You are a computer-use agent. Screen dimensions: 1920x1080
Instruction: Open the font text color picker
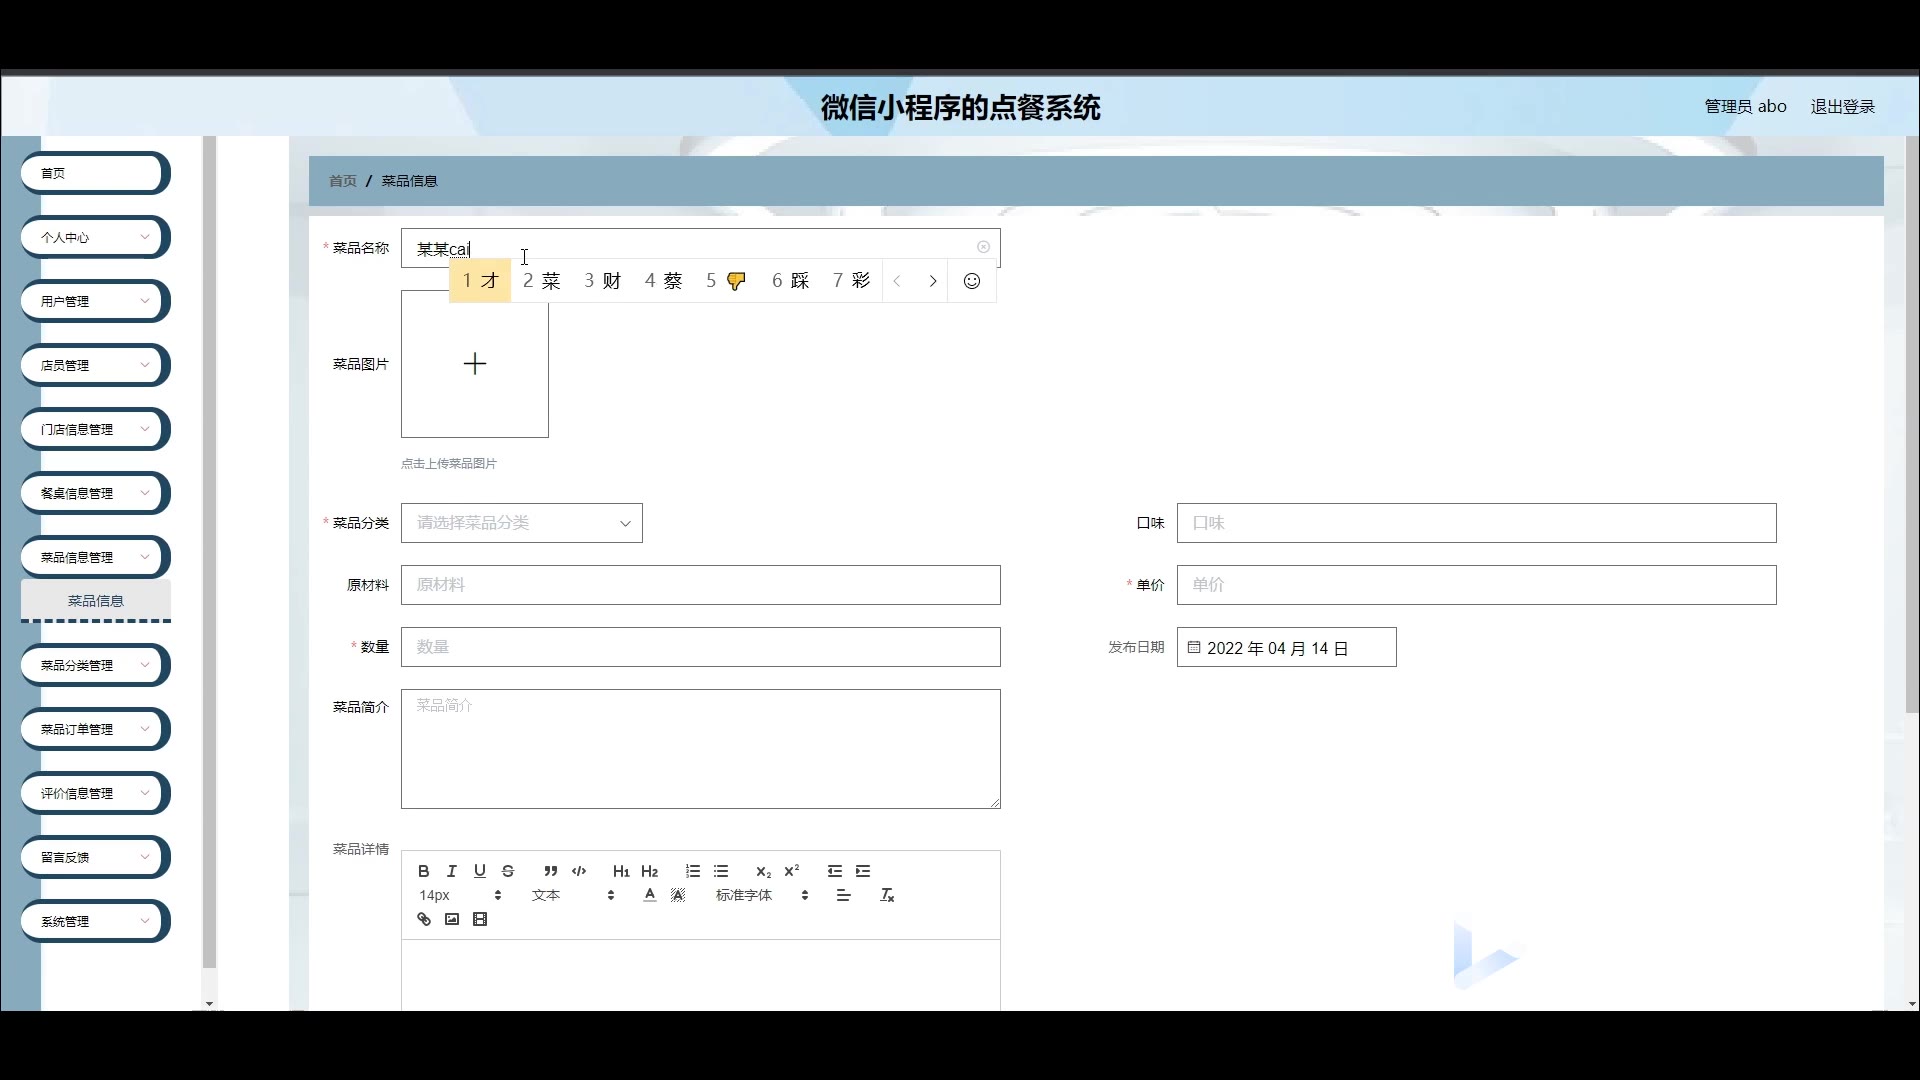(650, 895)
